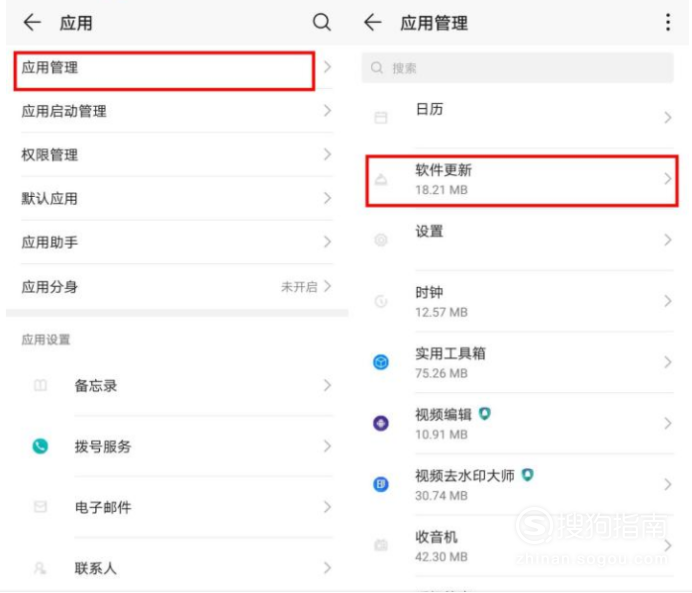Open the 默认应用 menu entry
Image resolution: width=692 pixels, height=593 pixels.
point(177,198)
